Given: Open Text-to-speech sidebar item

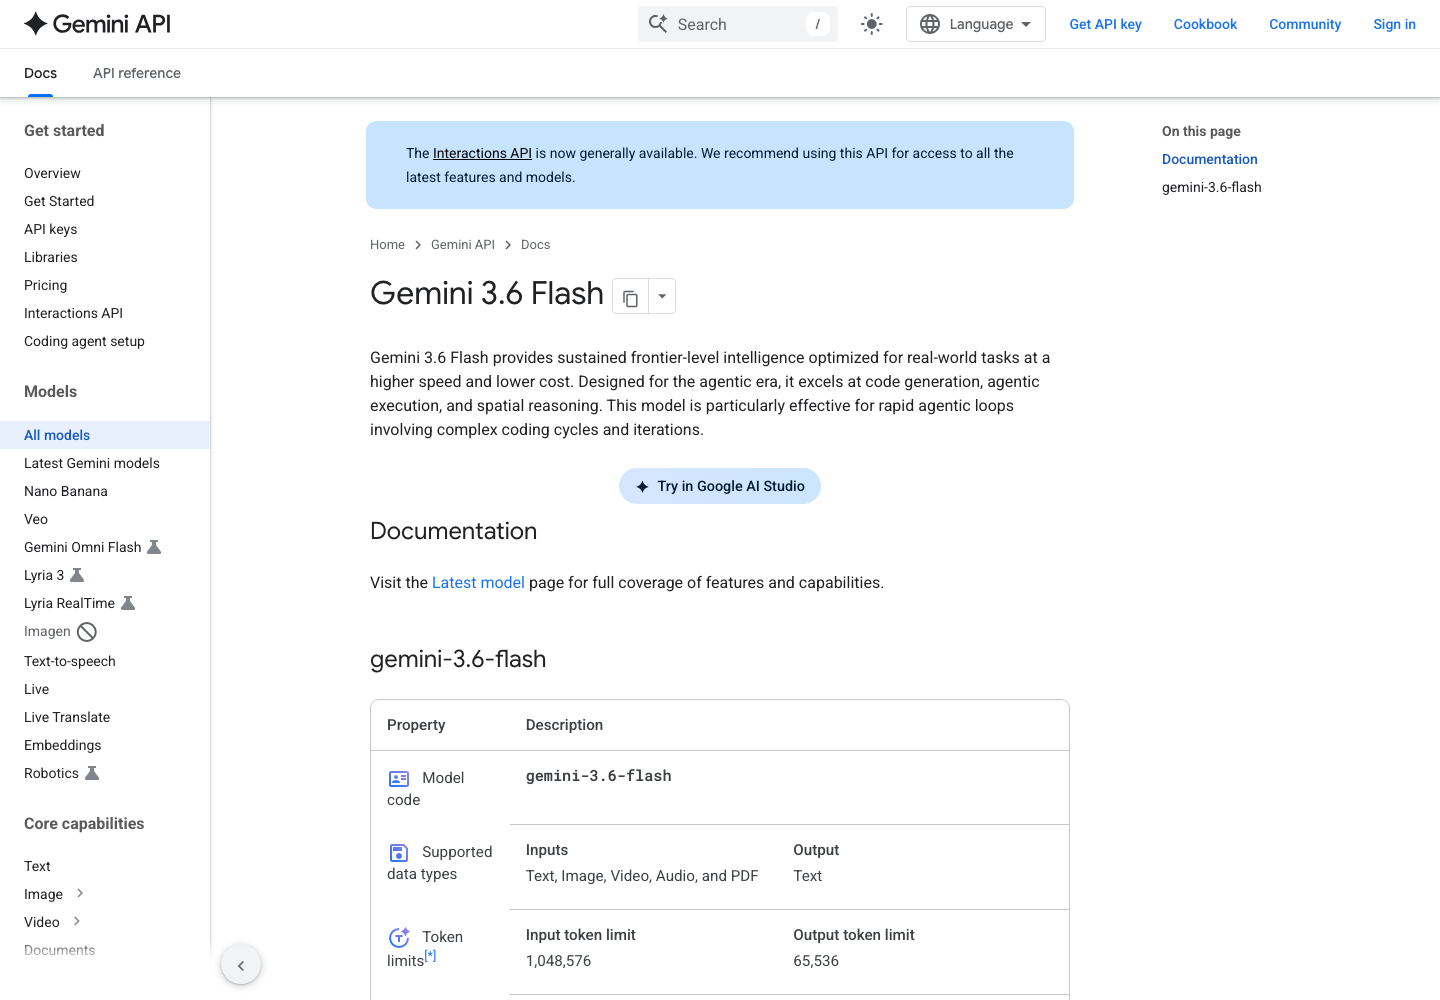Looking at the screenshot, I should tap(70, 661).
